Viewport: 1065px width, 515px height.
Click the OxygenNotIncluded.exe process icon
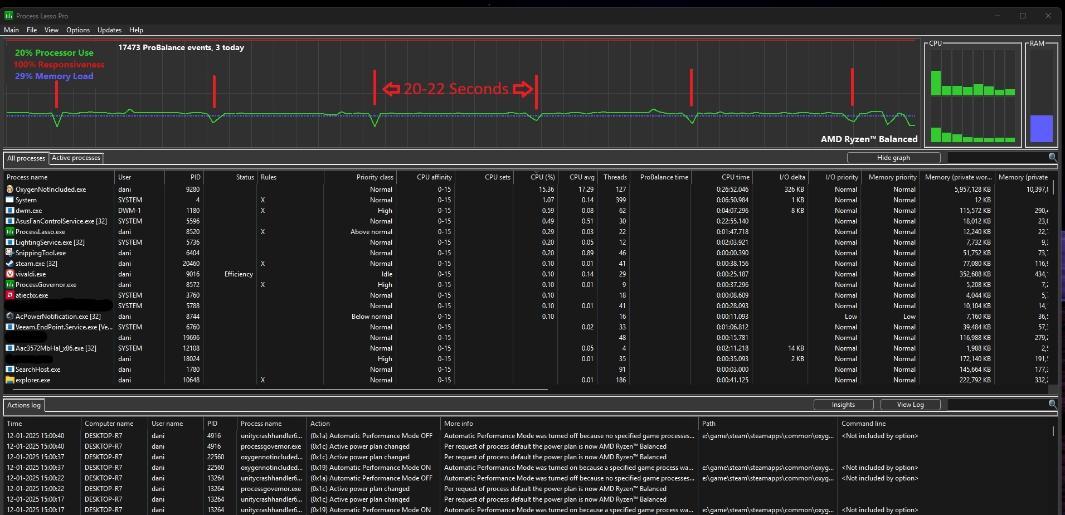(x=10, y=189)
